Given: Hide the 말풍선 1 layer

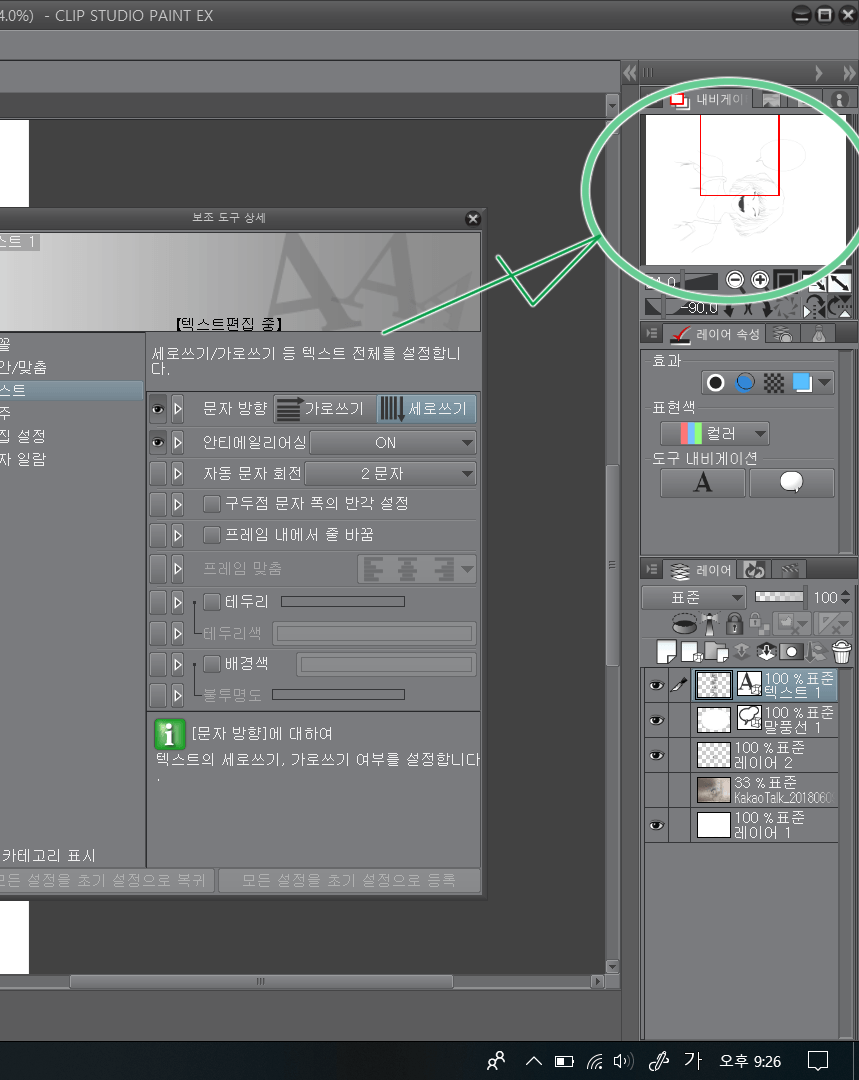Looking at the screenshot, I should click(x=656, y=720).
